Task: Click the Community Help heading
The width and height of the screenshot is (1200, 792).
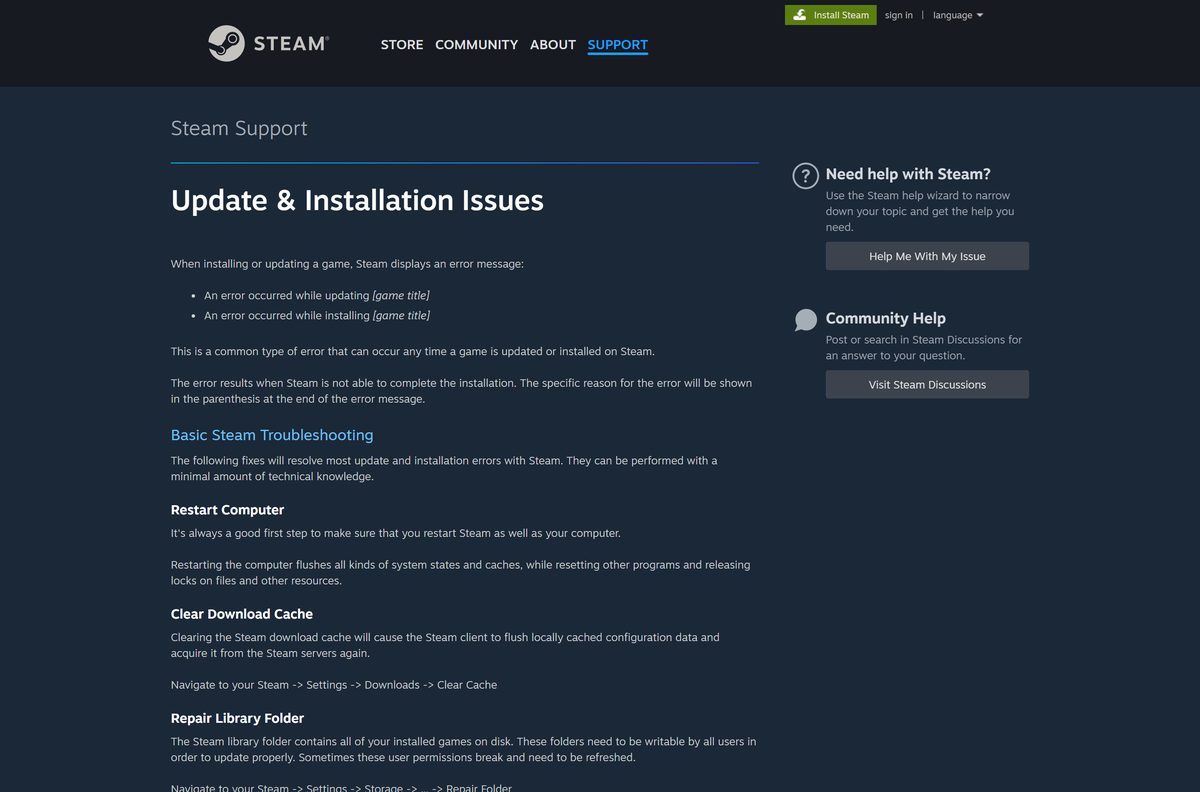Action: pos(886,318)
